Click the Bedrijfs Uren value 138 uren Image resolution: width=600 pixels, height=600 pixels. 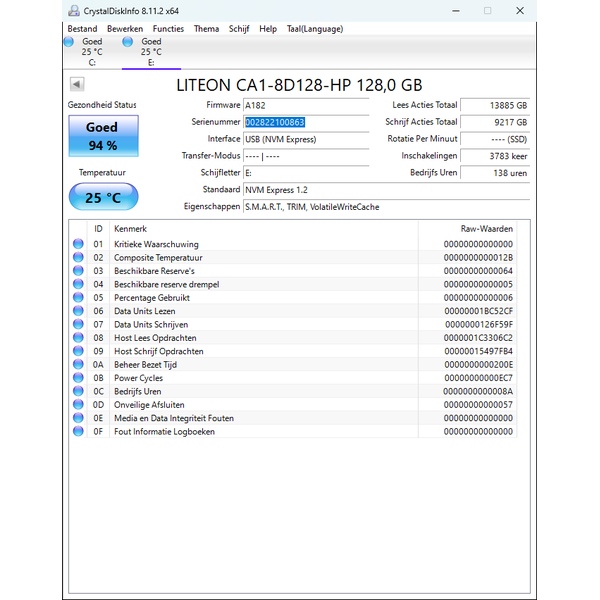click(495, 173)
